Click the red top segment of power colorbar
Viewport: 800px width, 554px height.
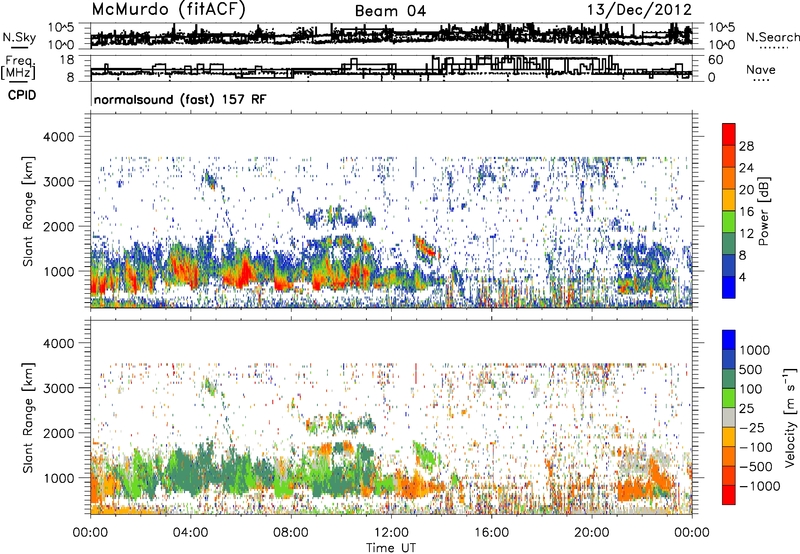[x=729, y=134]
